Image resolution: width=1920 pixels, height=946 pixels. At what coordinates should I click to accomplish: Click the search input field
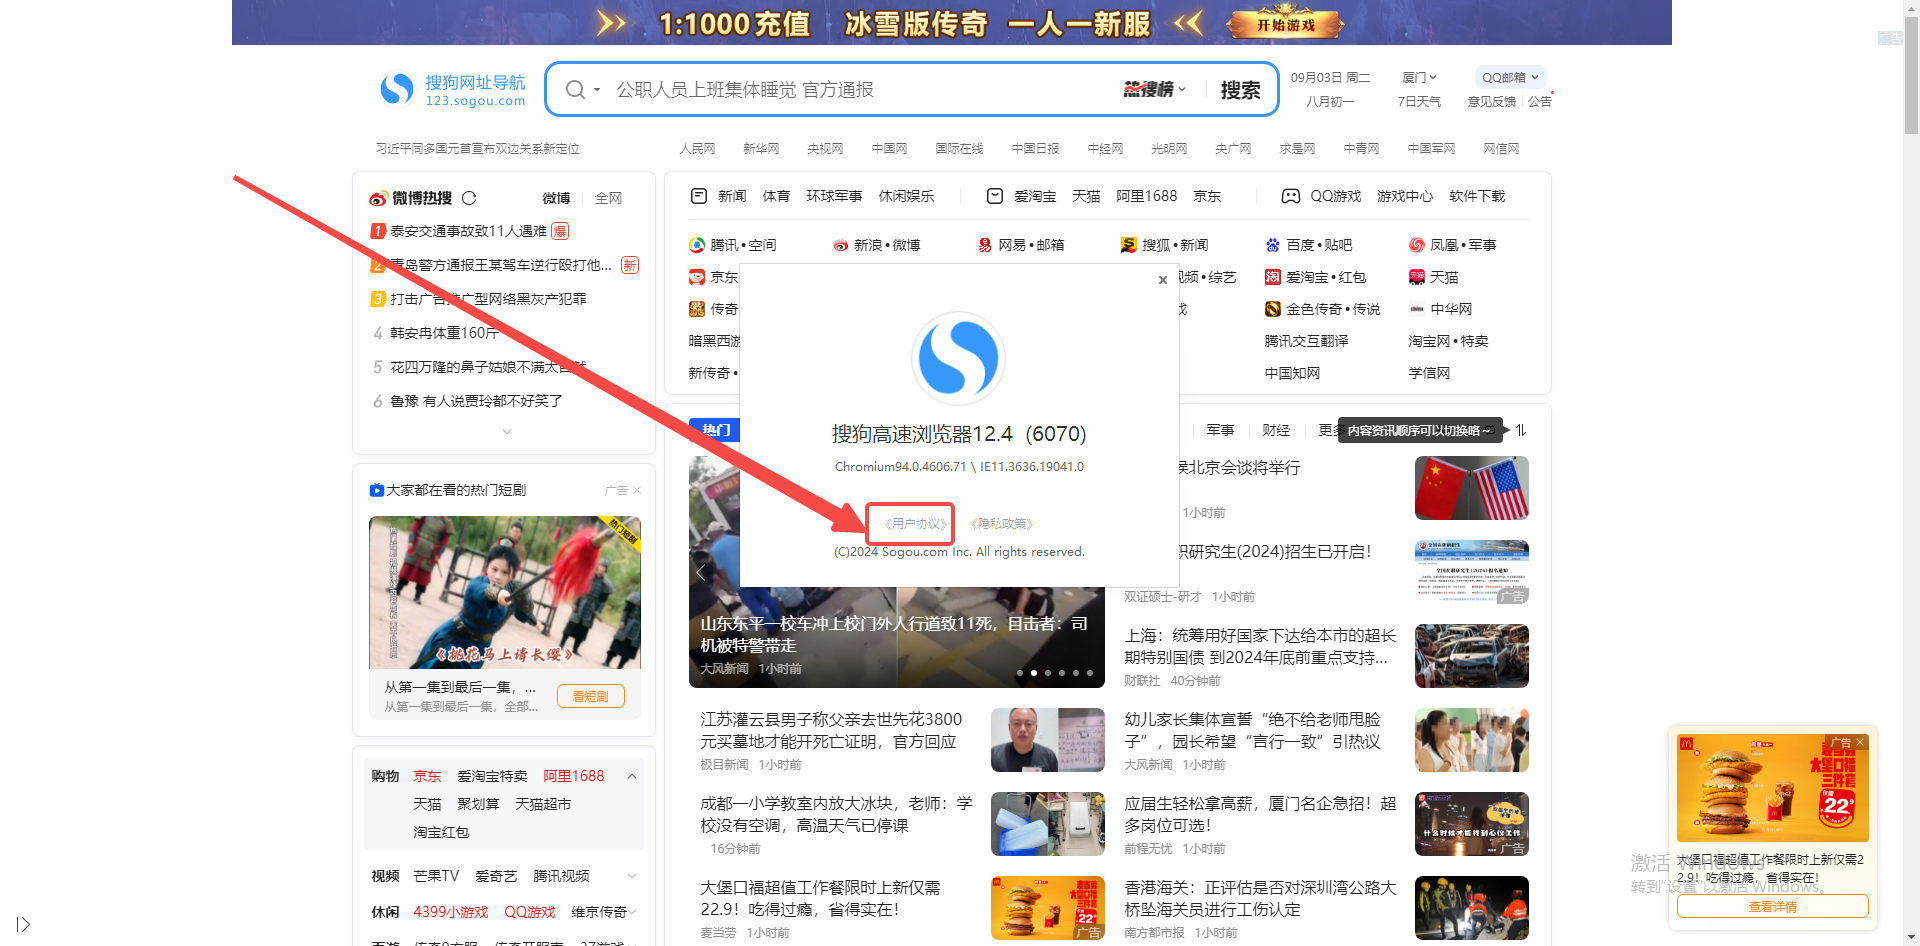click(x=860, y=90)
